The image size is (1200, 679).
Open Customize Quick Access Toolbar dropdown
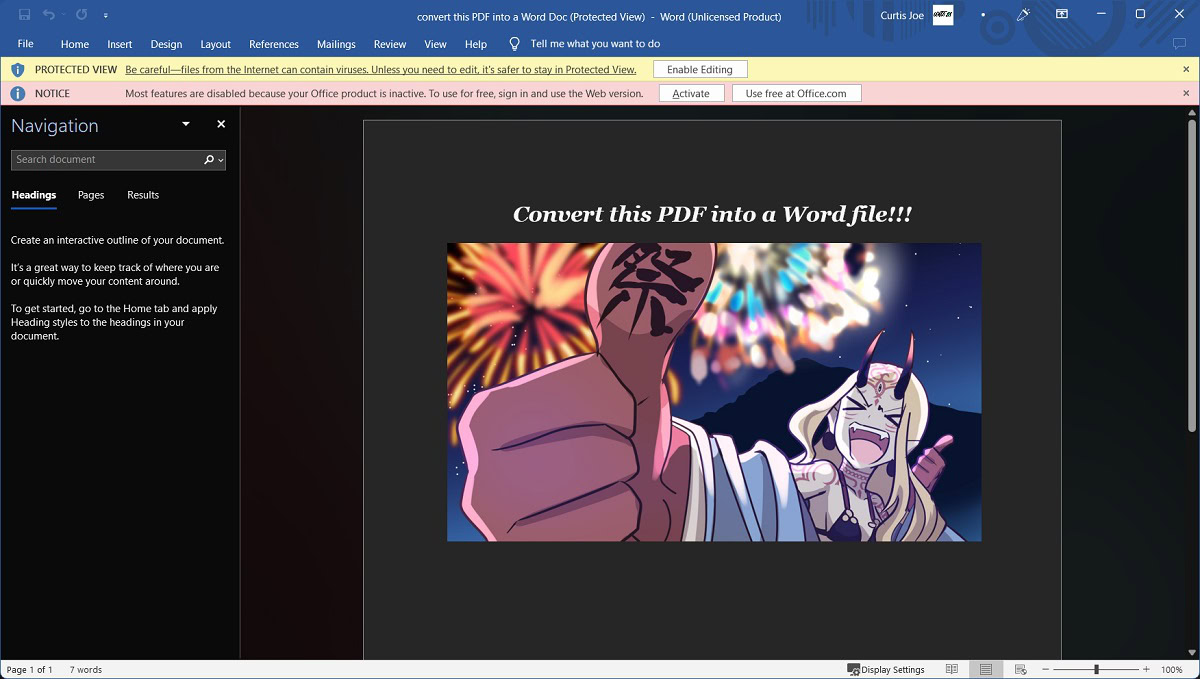[x=106, y=16]
